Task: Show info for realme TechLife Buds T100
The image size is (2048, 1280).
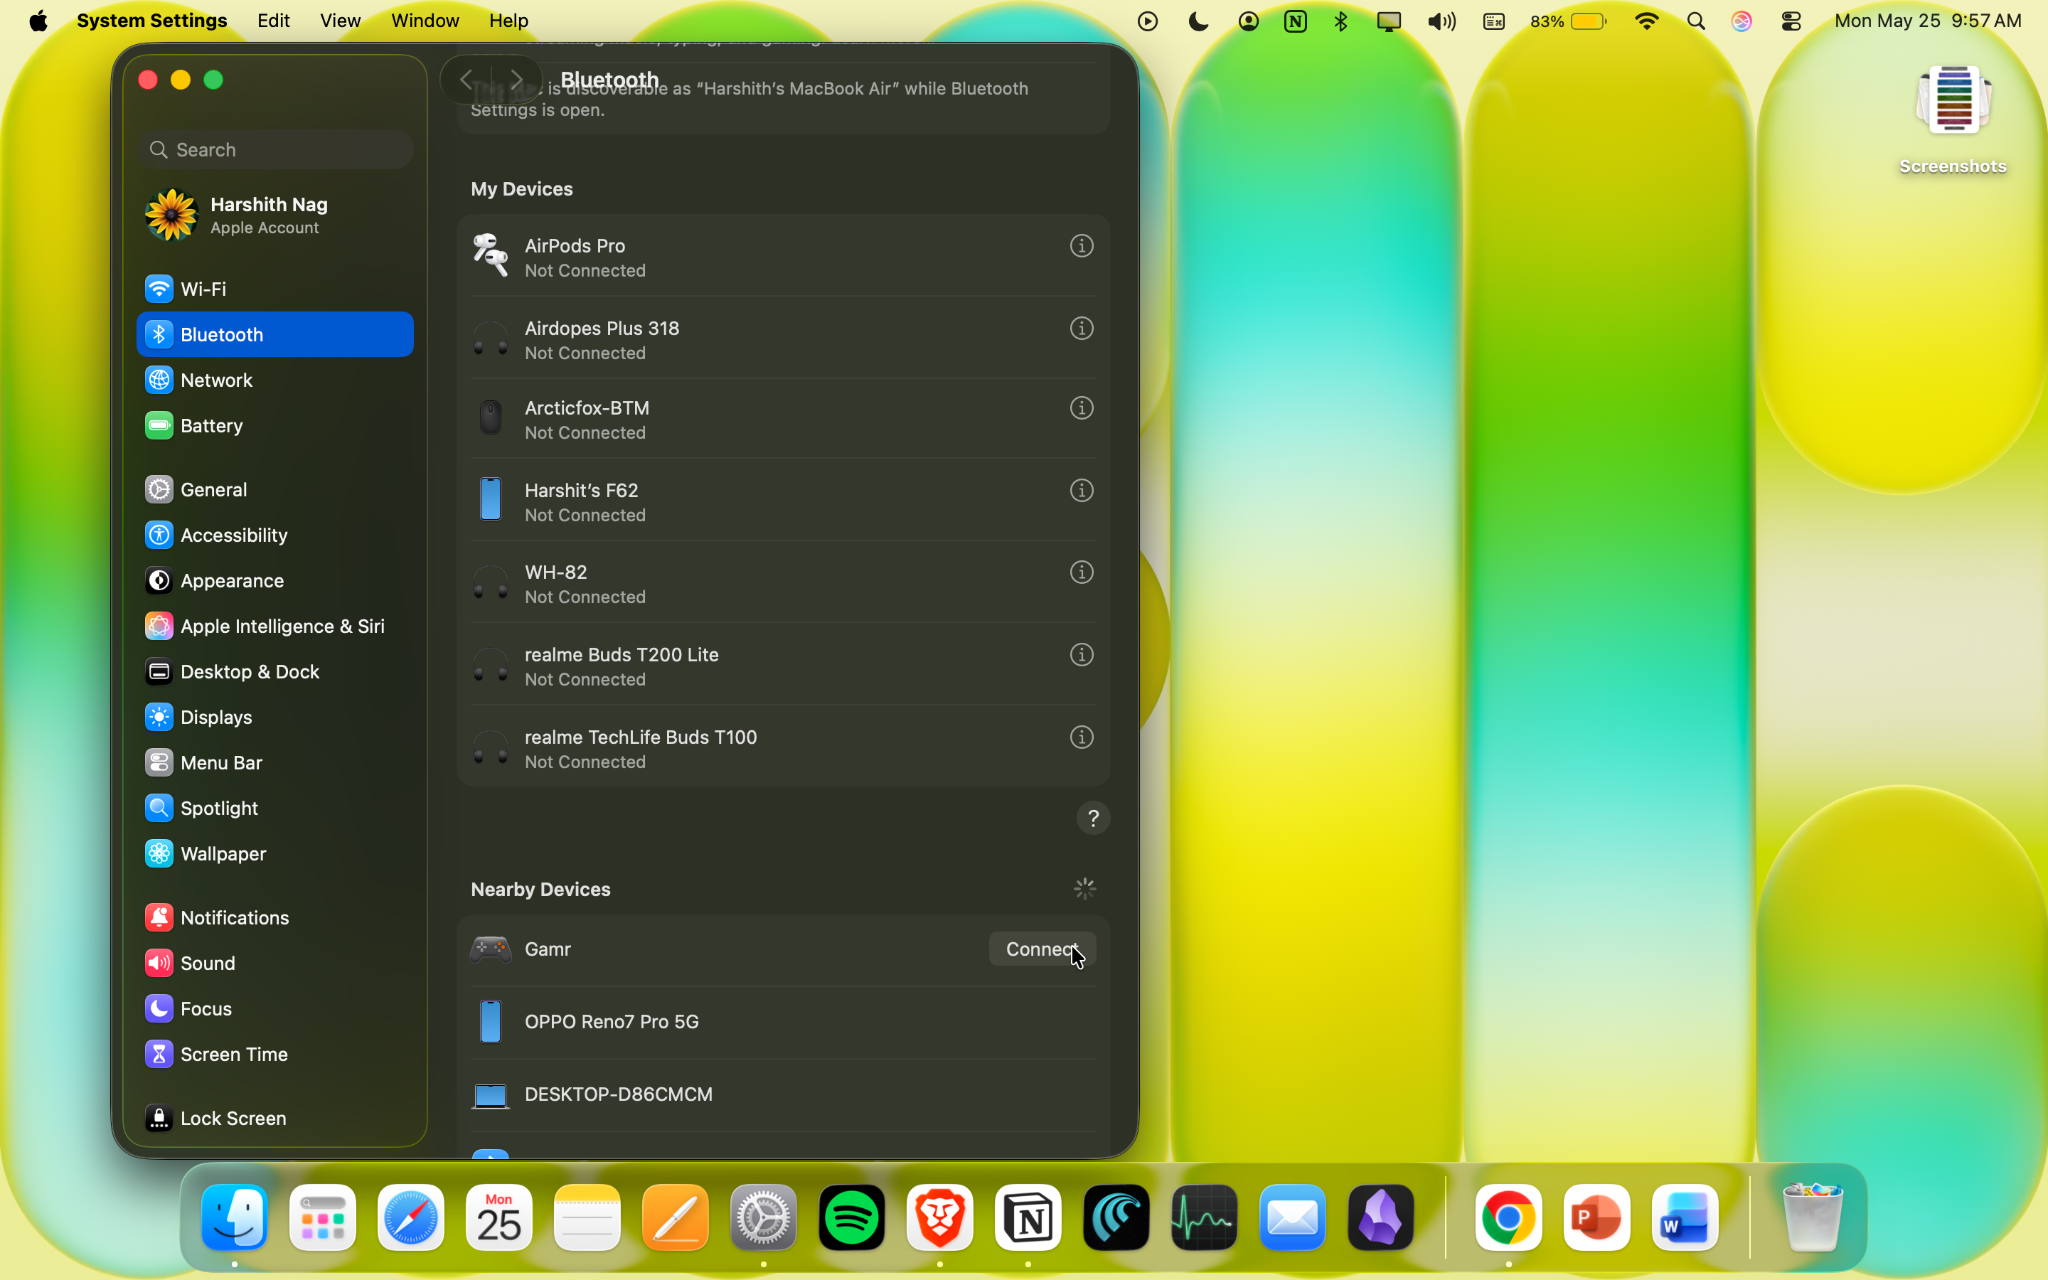Action: (1081, 737)
